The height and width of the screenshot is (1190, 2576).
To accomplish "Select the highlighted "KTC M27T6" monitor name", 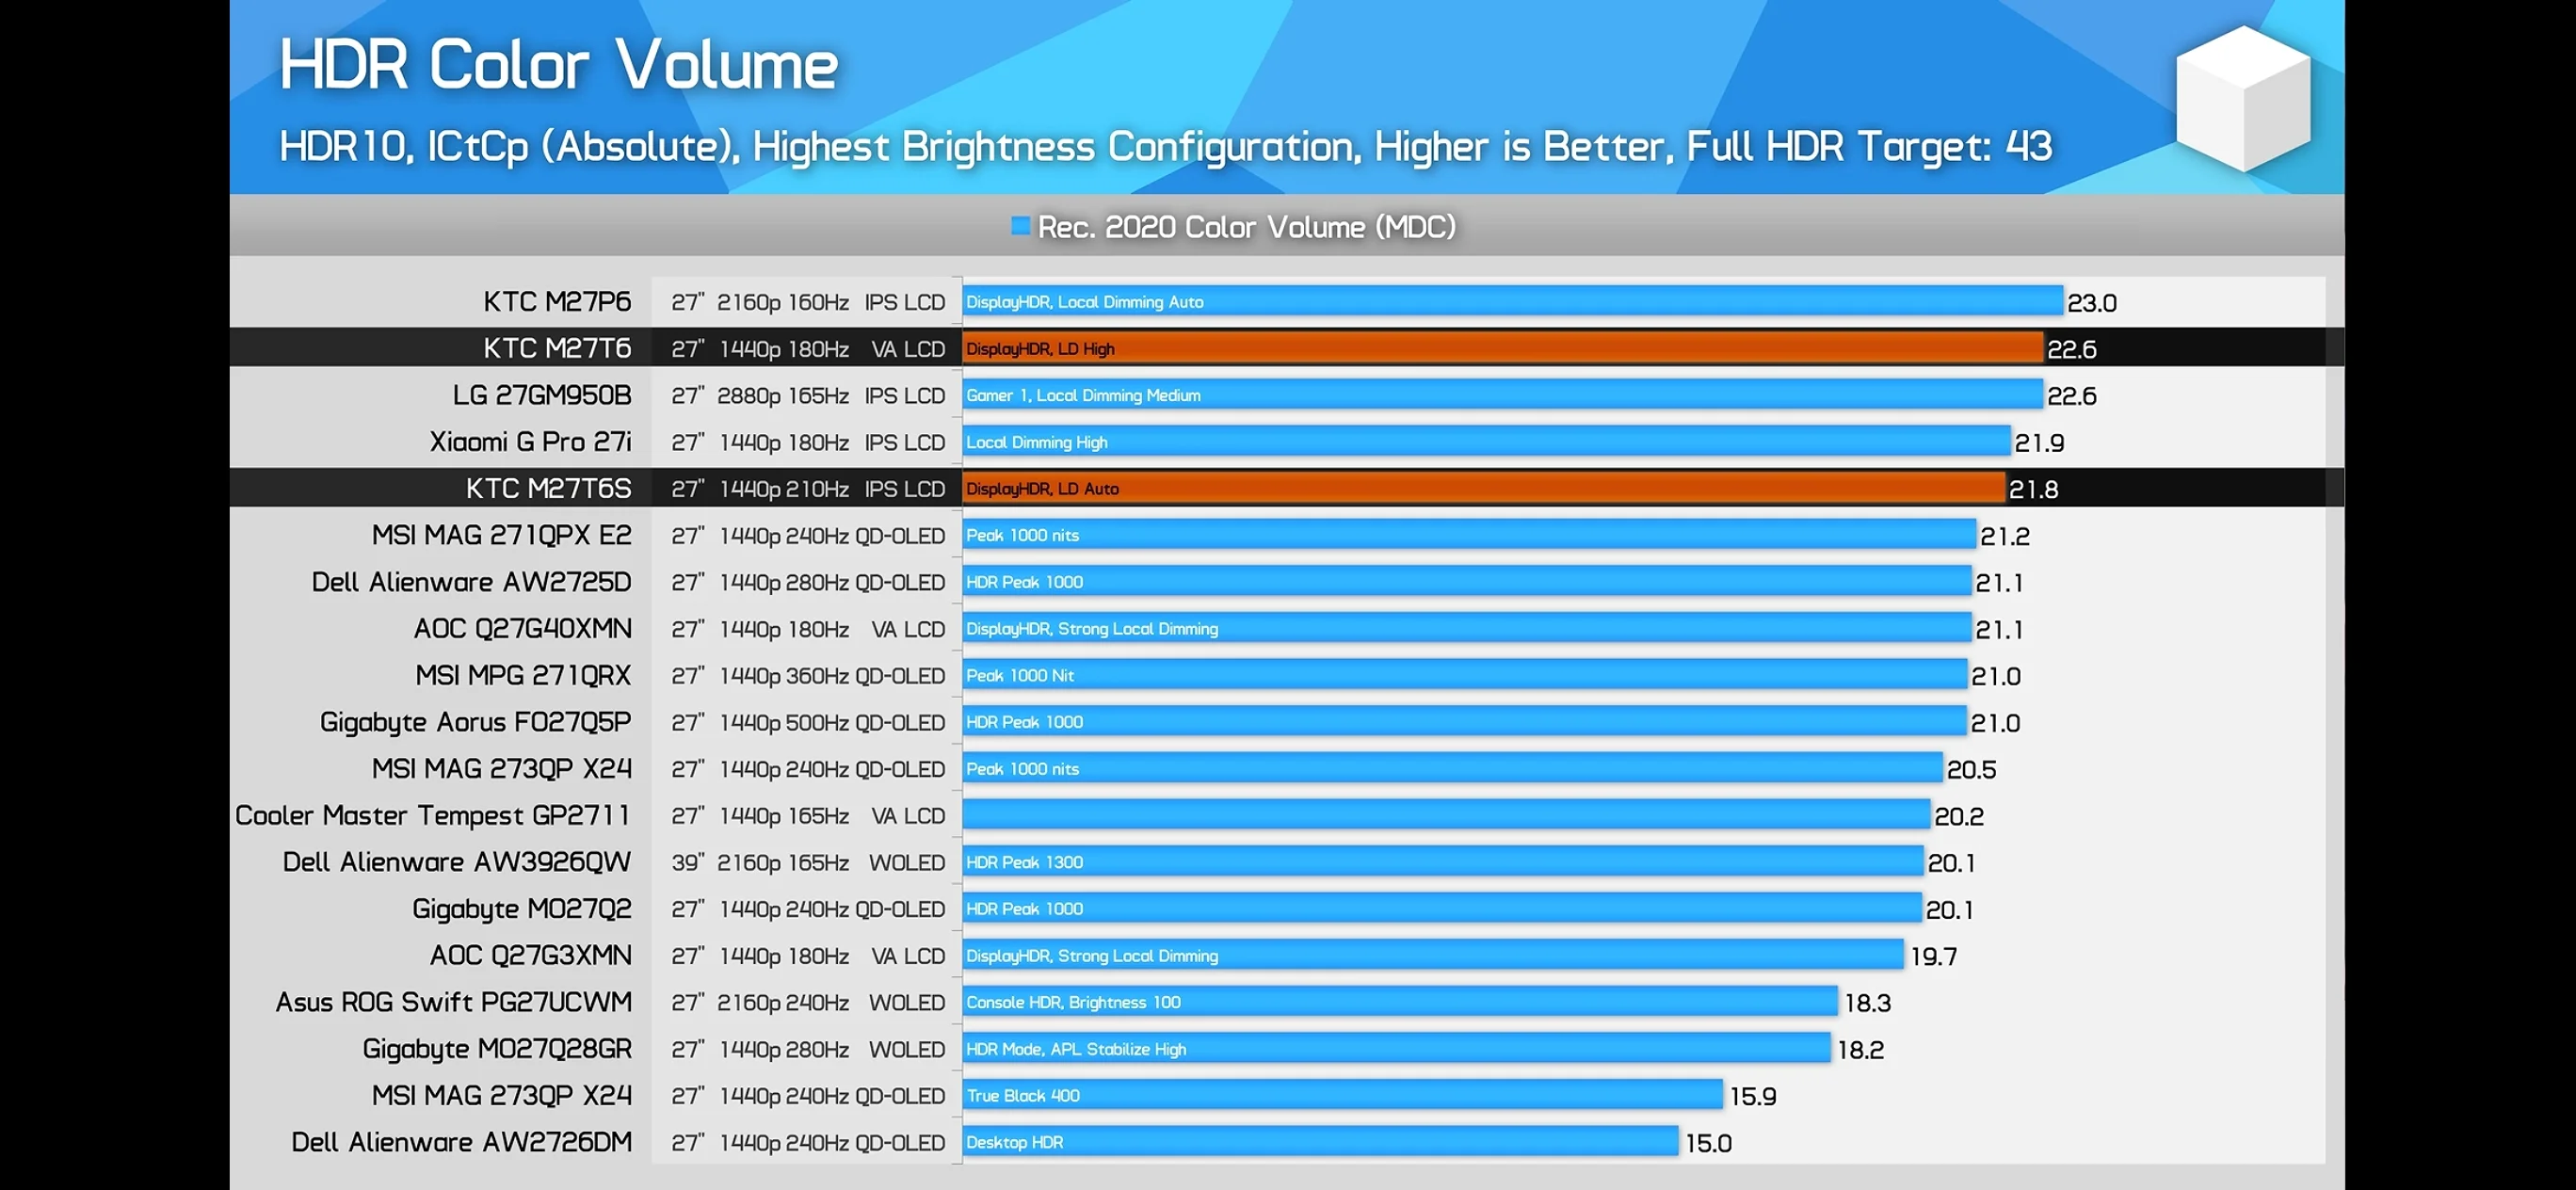I will tap(557, 348).
